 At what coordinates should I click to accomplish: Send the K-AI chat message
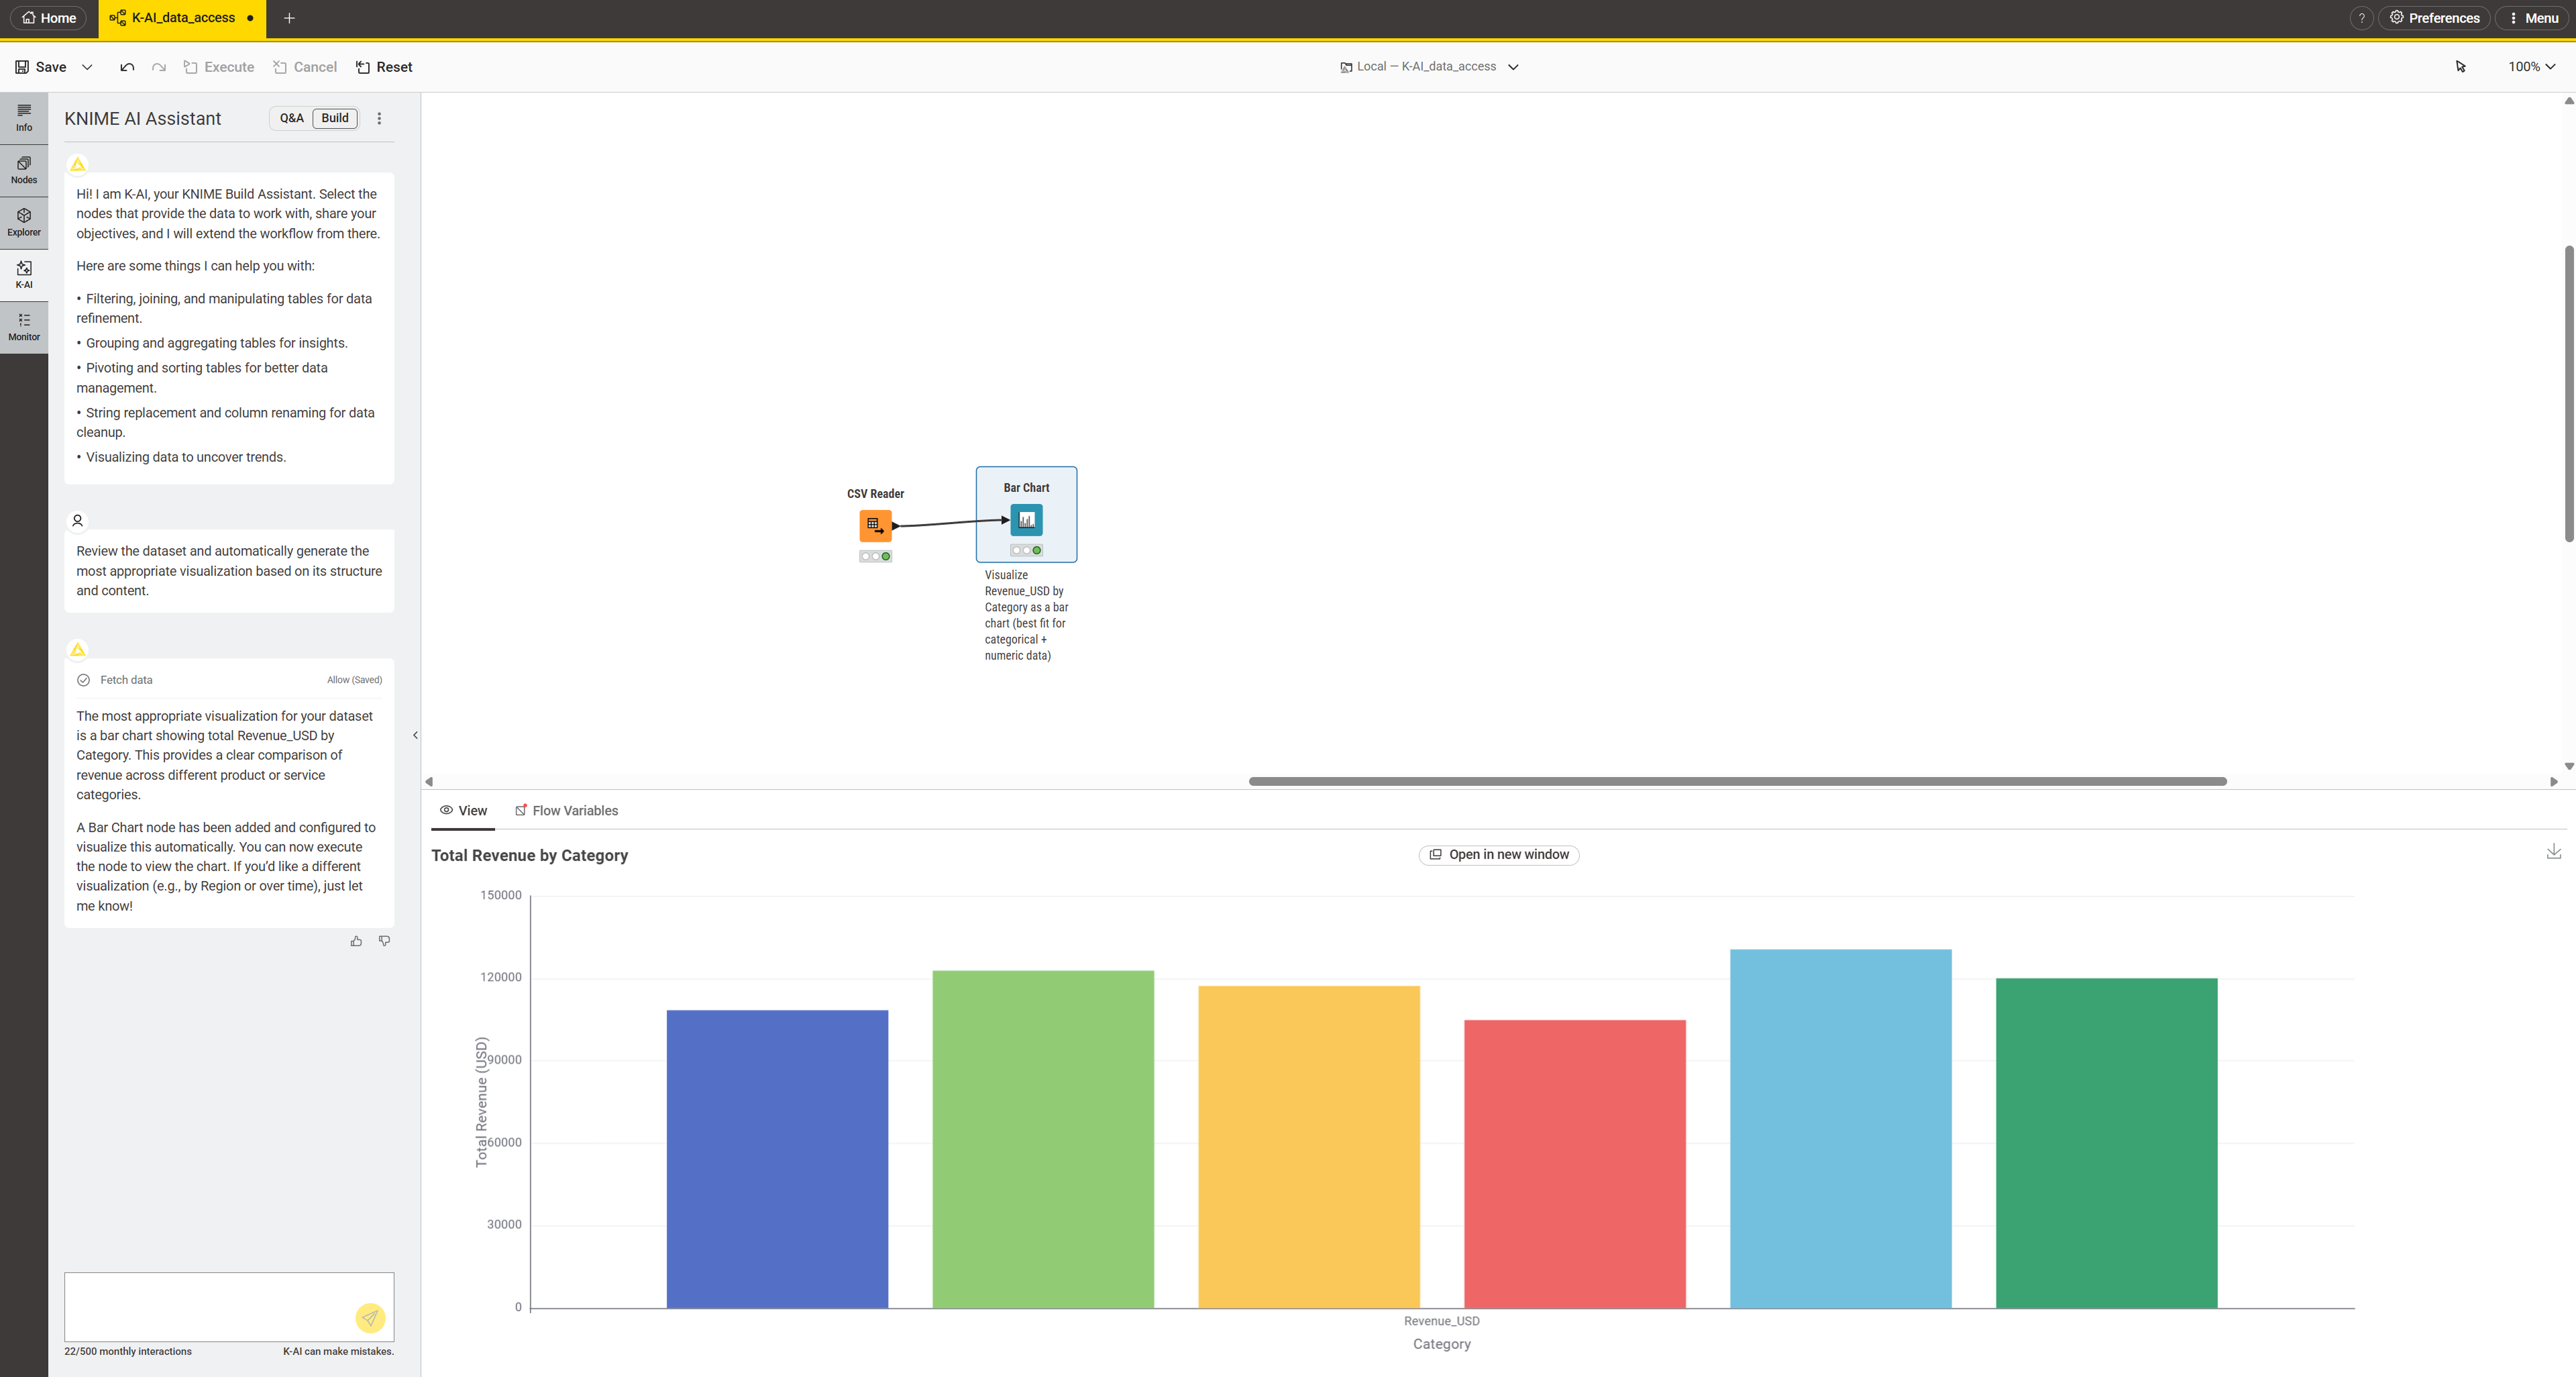pos(370,1318)
